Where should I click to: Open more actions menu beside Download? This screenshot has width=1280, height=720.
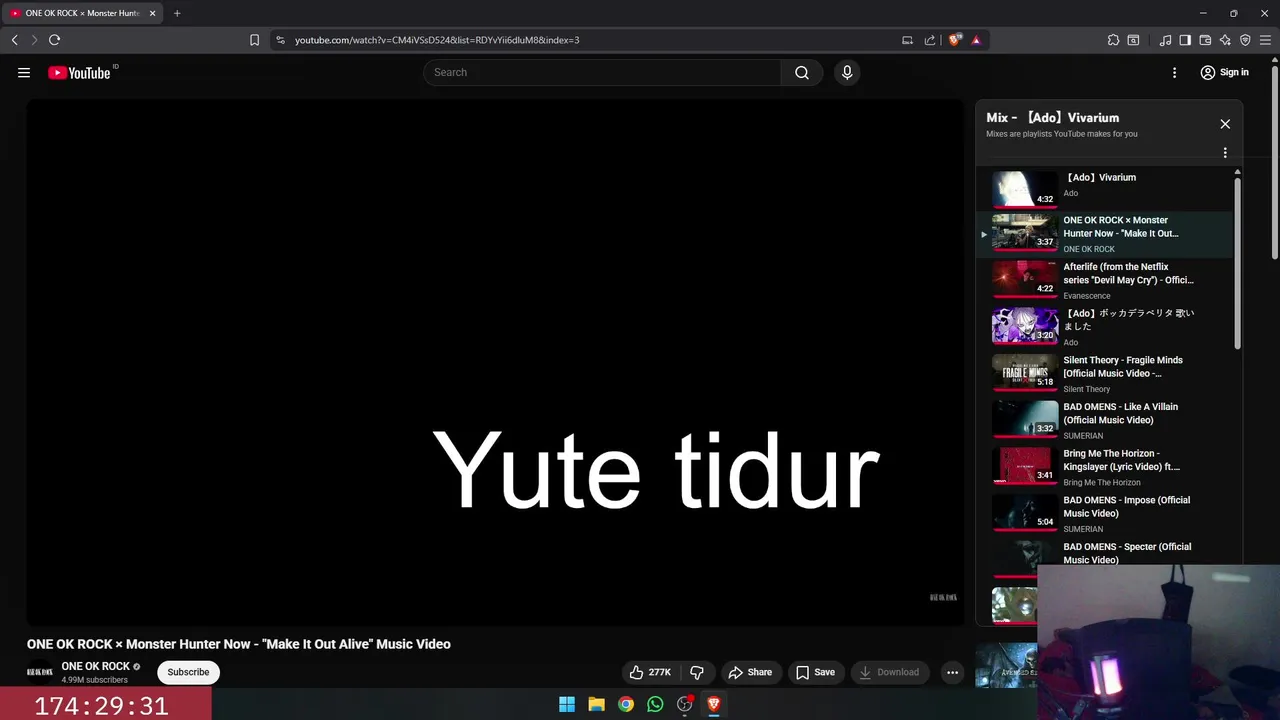[952, 672]
